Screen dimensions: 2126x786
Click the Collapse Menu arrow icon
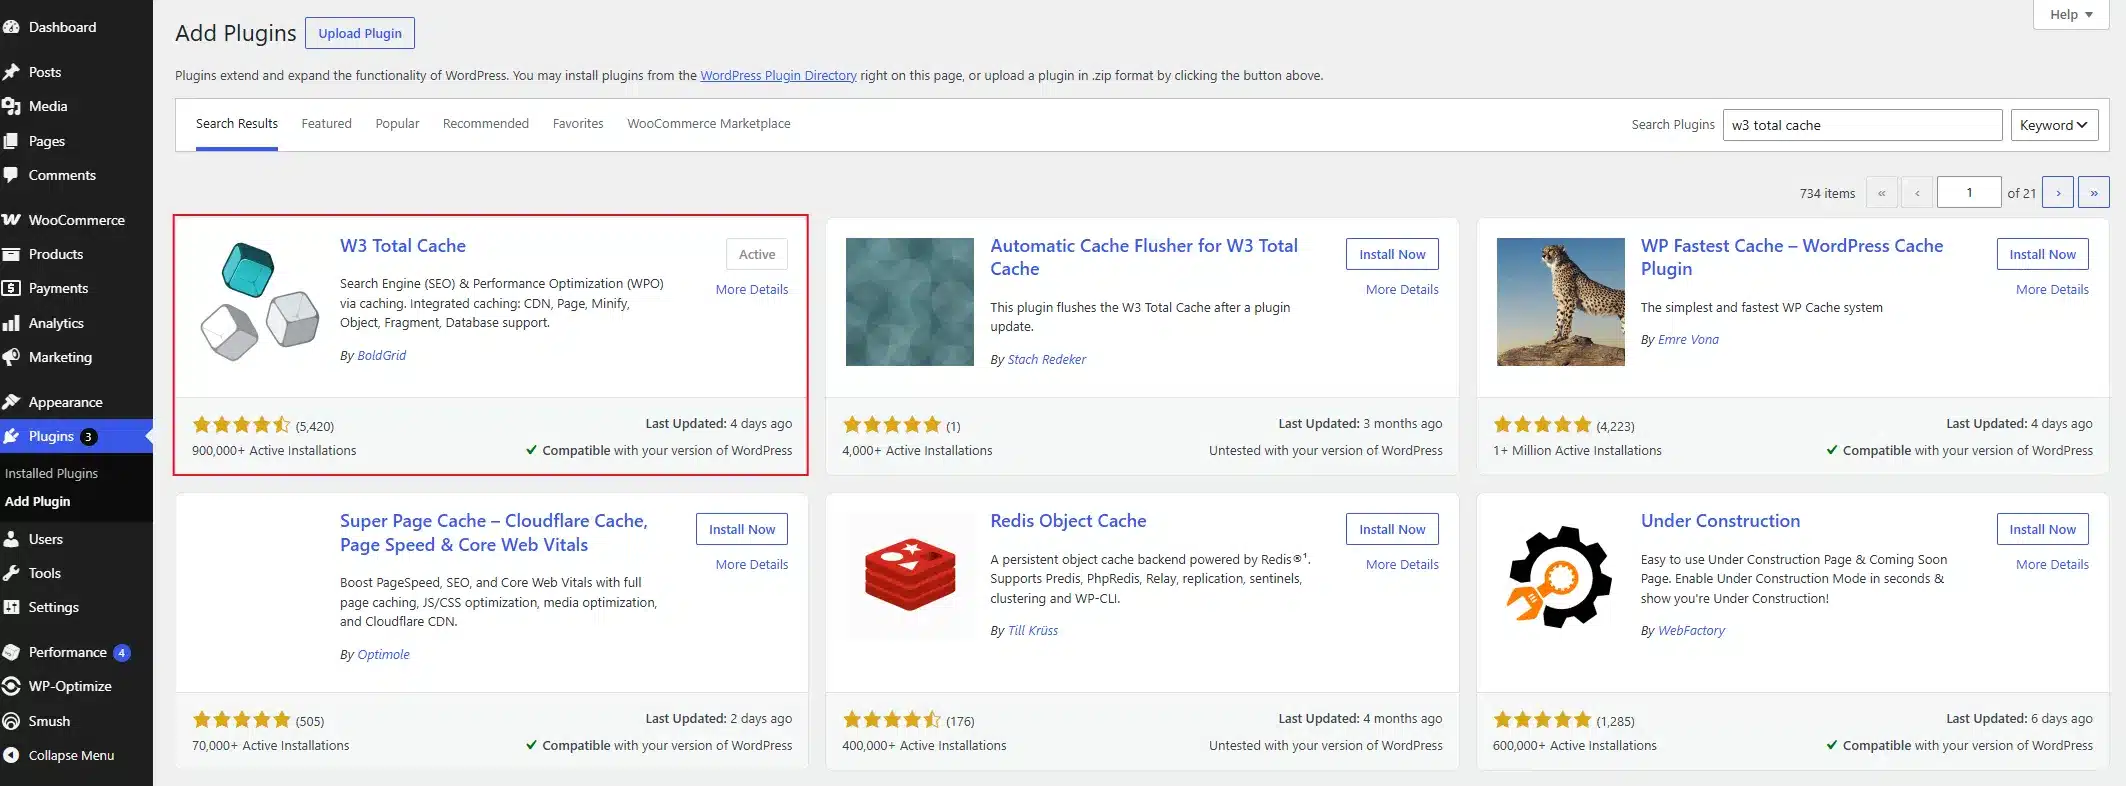pos(11,755)
